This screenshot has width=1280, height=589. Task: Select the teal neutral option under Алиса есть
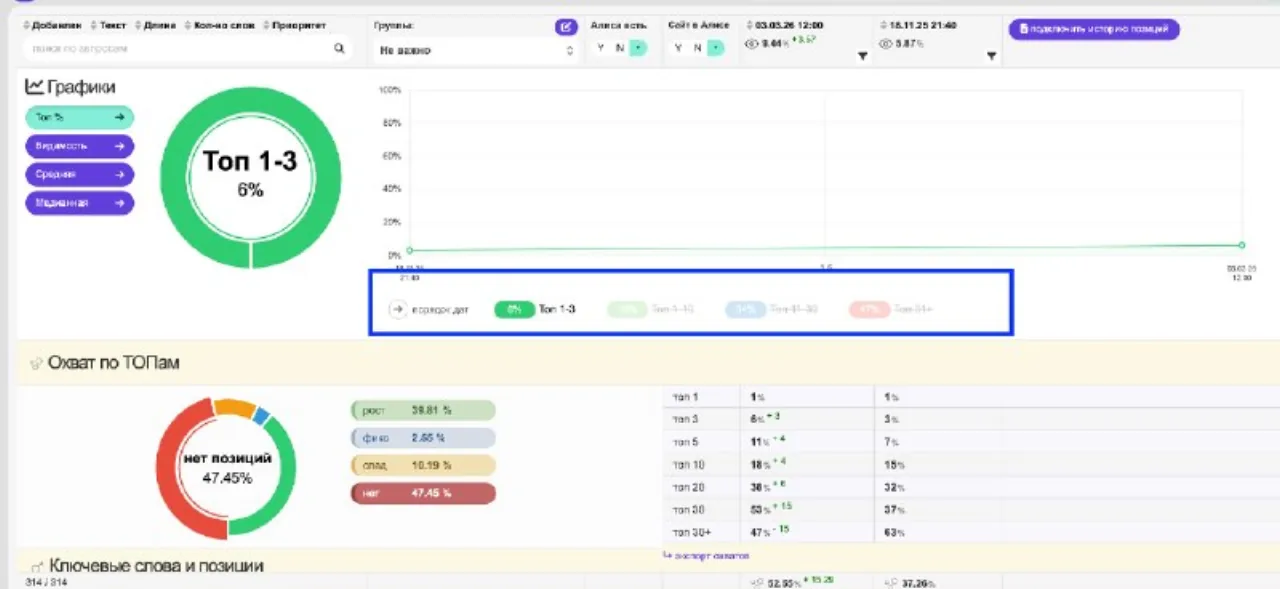638,48
